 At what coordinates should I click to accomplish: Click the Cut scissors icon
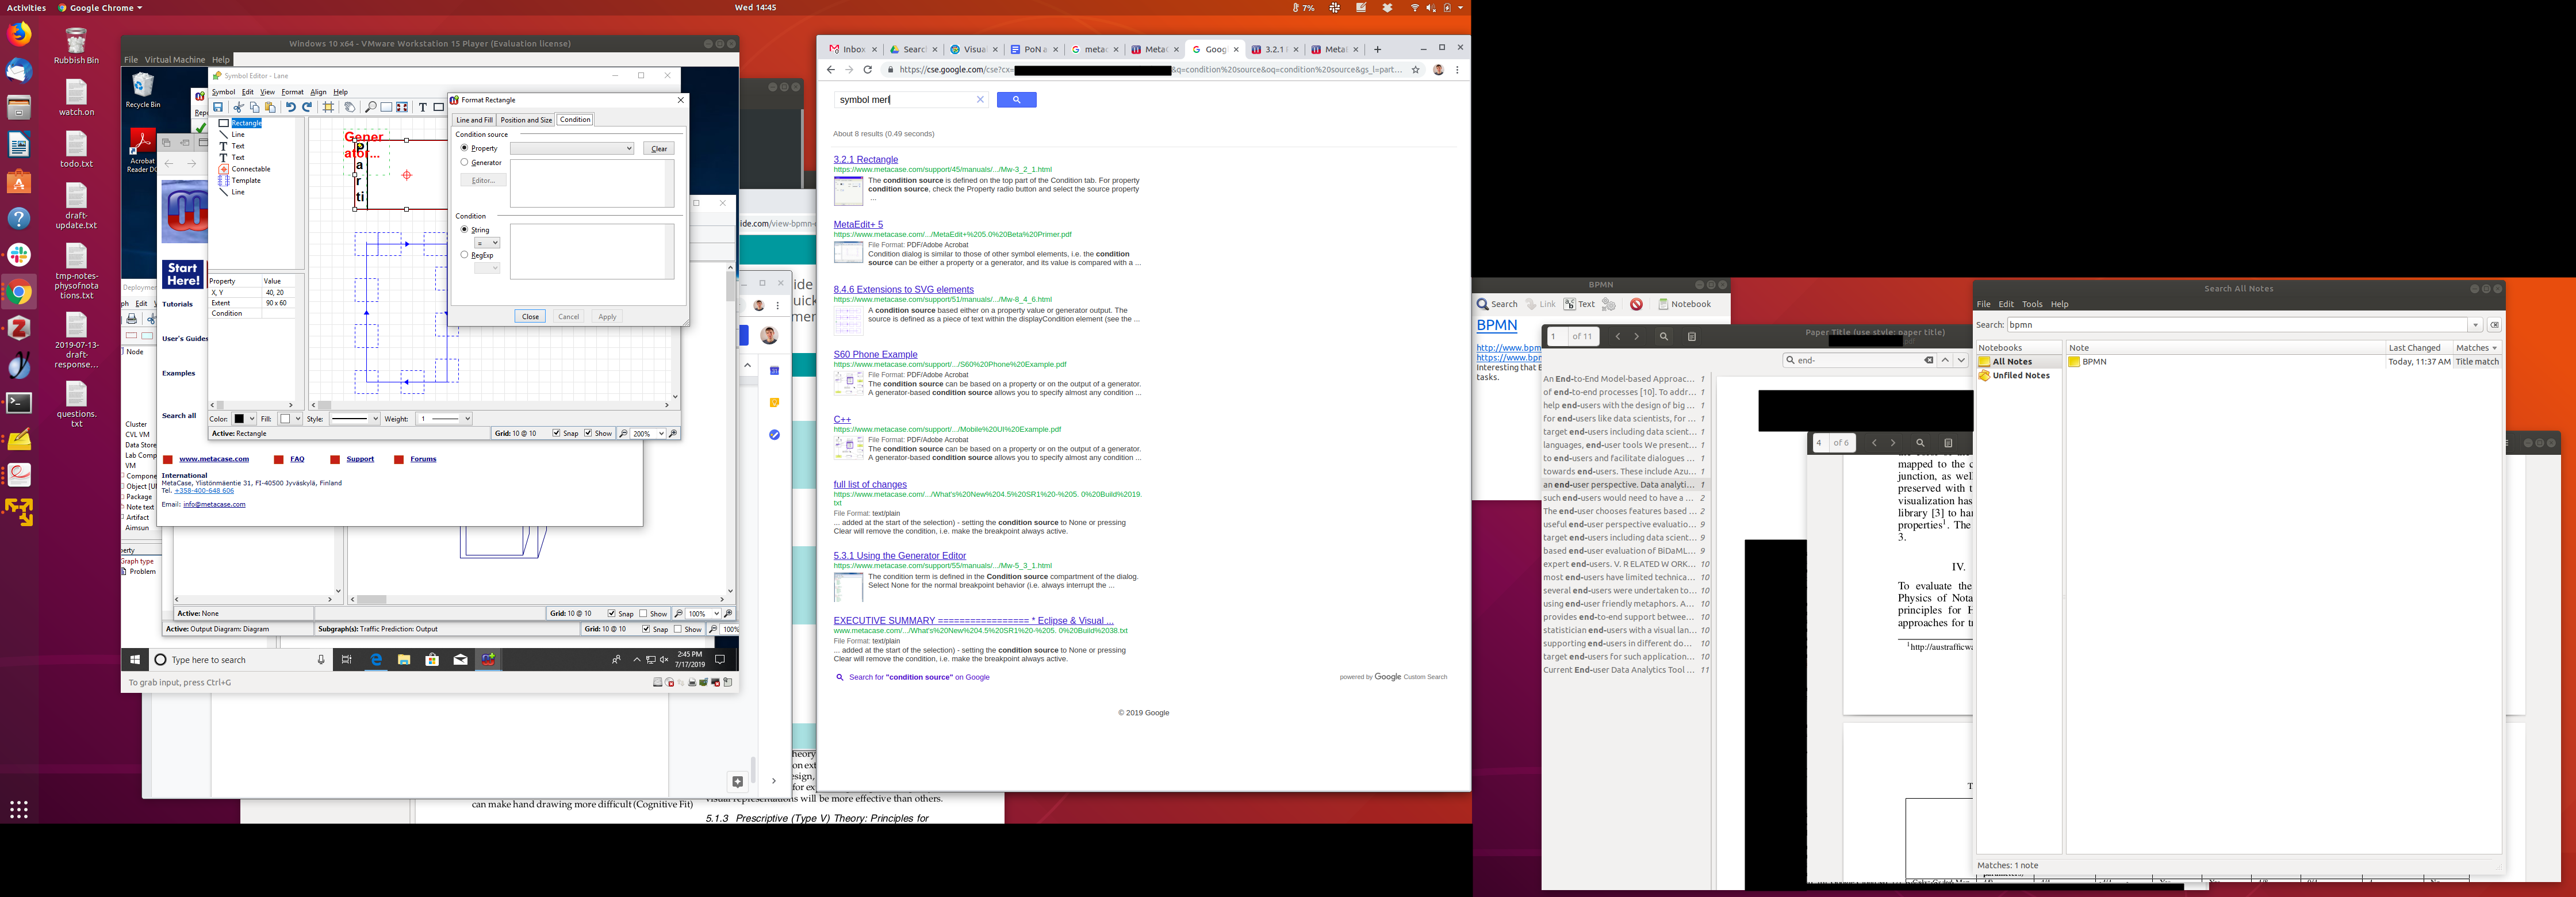[x=238, y=107]
